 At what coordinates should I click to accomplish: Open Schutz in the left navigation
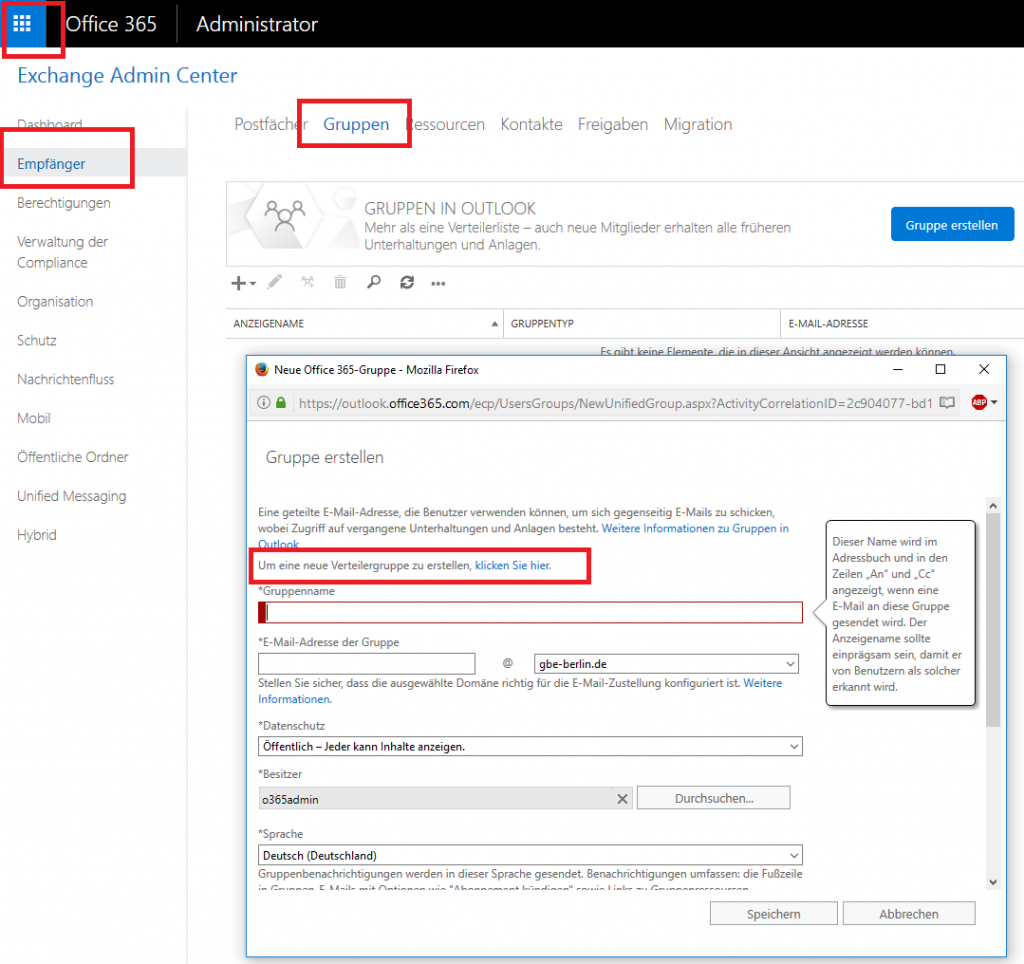tap(37, 340)
